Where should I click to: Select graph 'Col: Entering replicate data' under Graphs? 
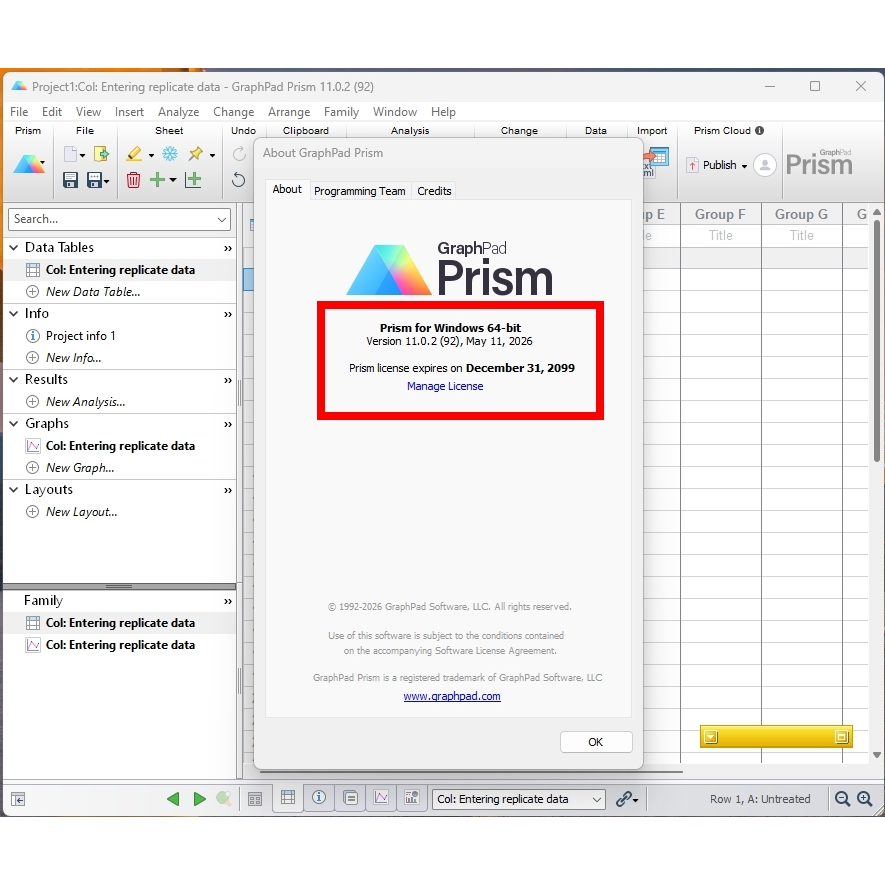pos(120,445)
